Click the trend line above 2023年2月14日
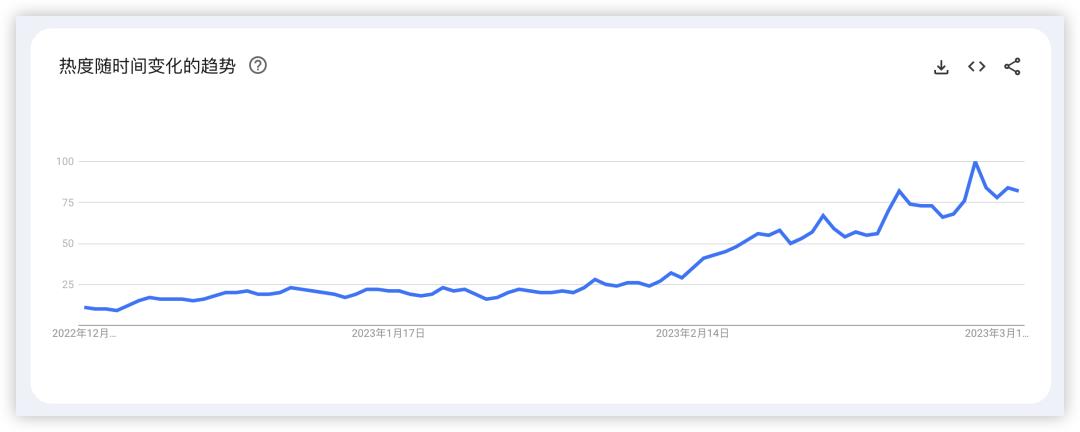The image size is (1080, 432). point(692,267)
